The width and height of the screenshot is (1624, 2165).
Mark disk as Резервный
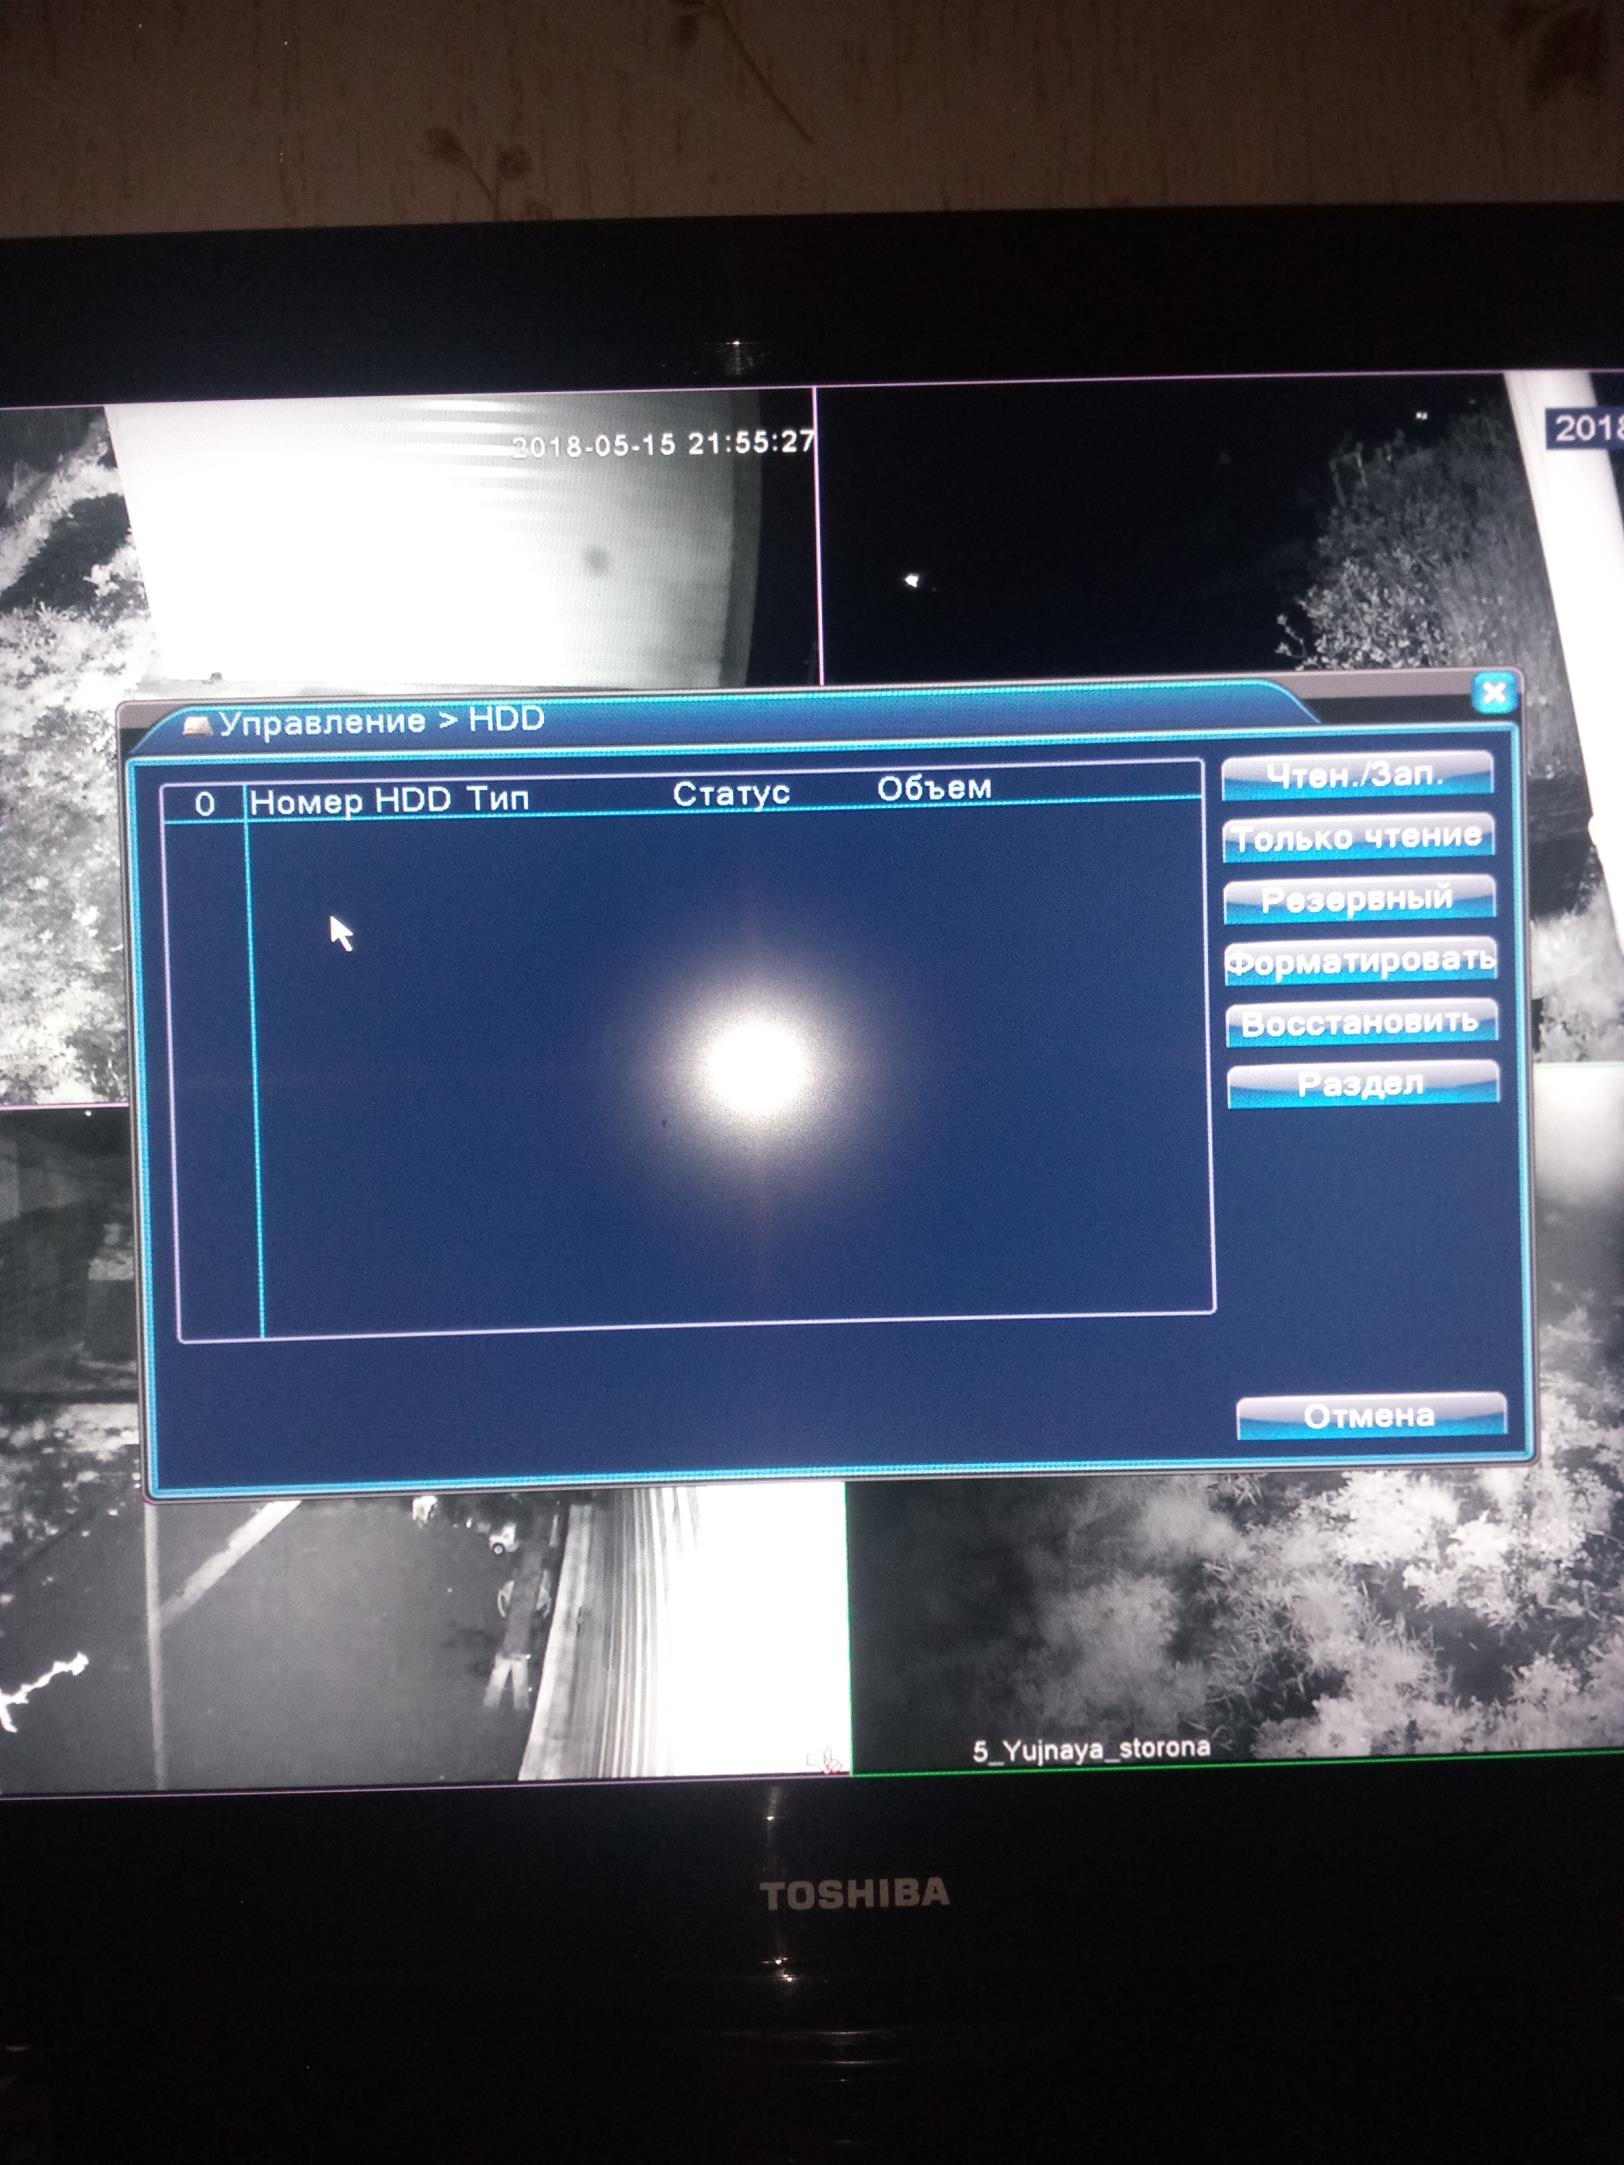pos(1359,899)
